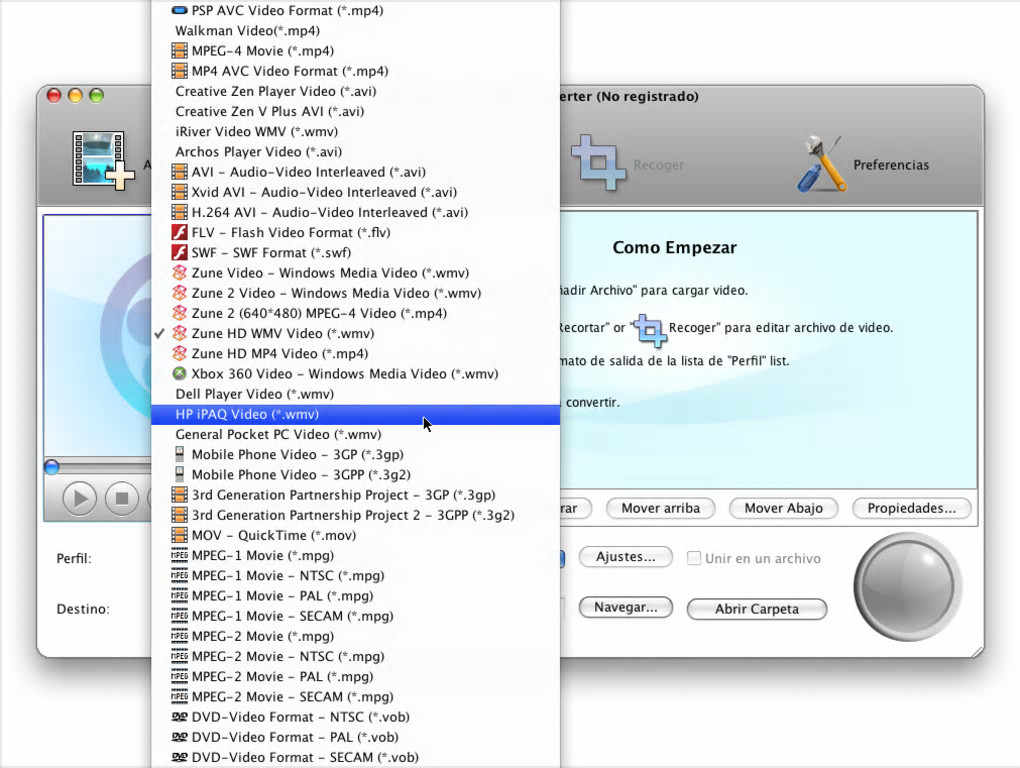
Task: Open Propiedades... dialog button
Action: click(911, 509)
